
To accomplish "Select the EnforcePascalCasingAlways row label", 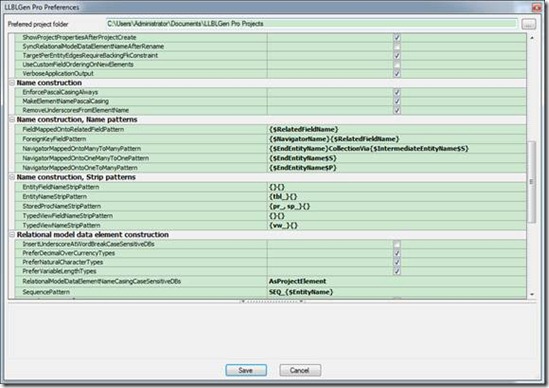I will pyautogui.click(x=60, y=92).
